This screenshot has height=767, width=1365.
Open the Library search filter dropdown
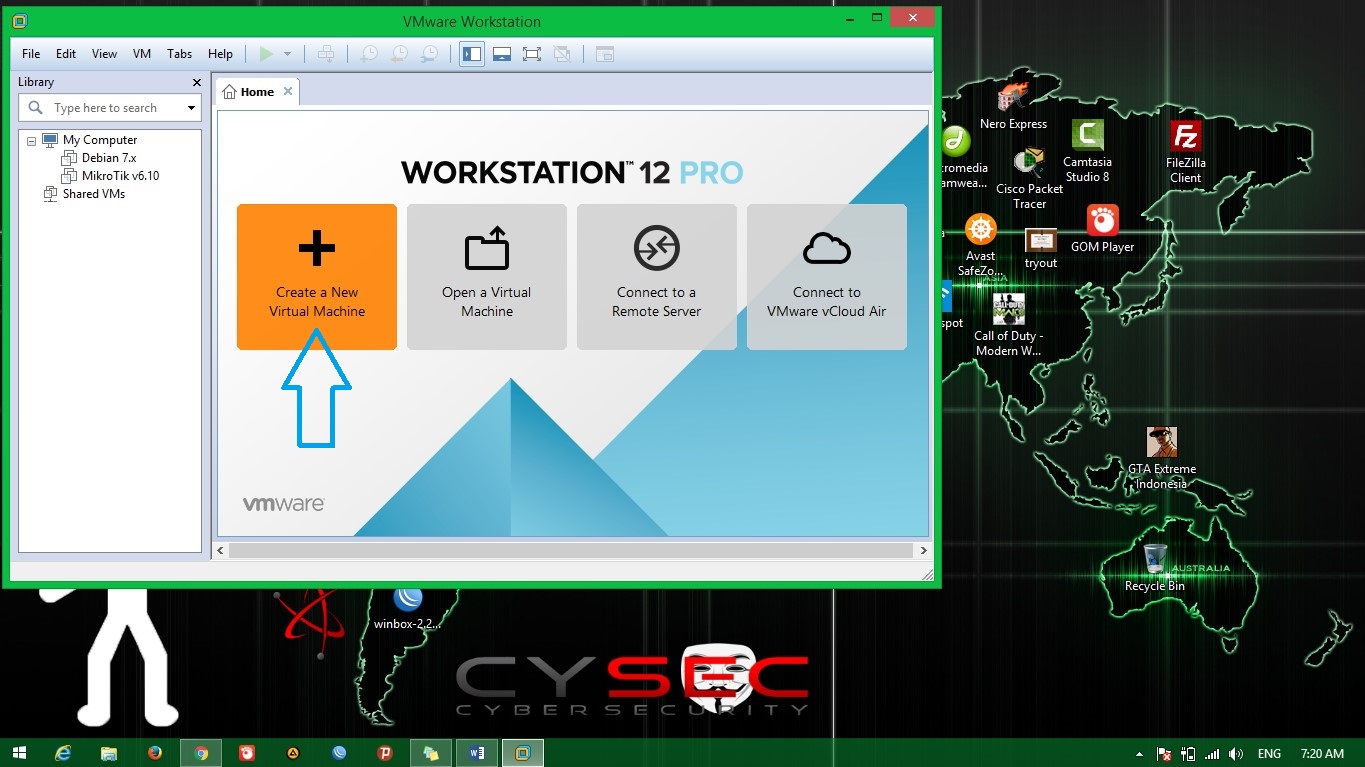pyautogui.click(x=191, y=108)
